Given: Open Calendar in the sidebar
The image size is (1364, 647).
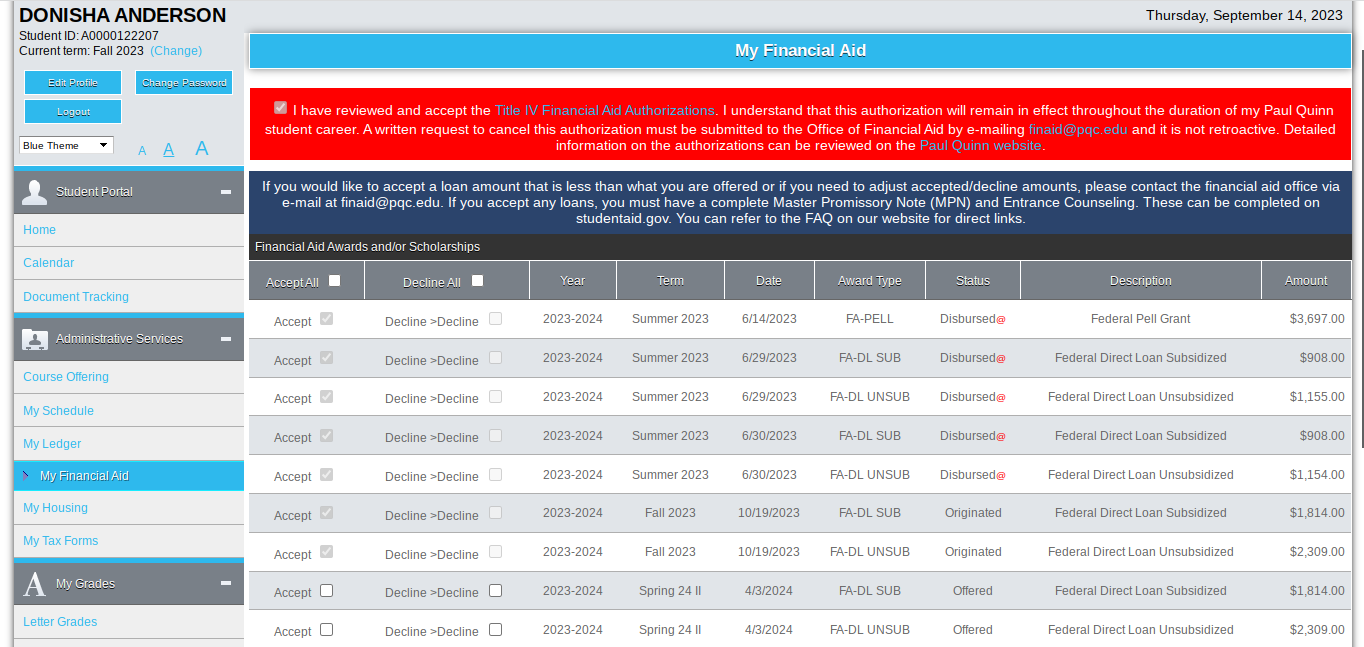Looking at the screenshot, I should [x=49, y=263].
